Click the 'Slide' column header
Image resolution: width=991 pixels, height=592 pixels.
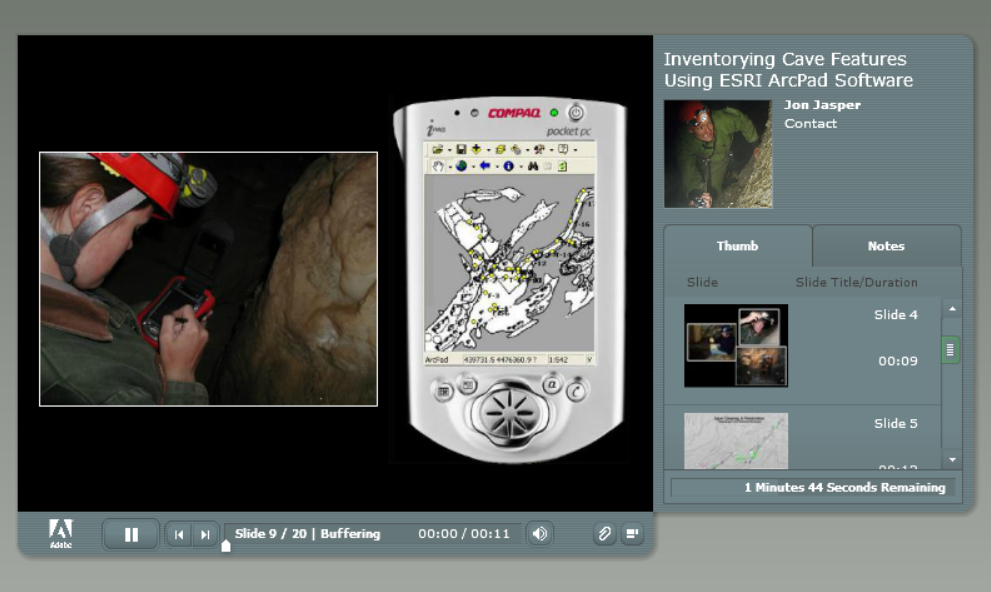click(702, 282)
